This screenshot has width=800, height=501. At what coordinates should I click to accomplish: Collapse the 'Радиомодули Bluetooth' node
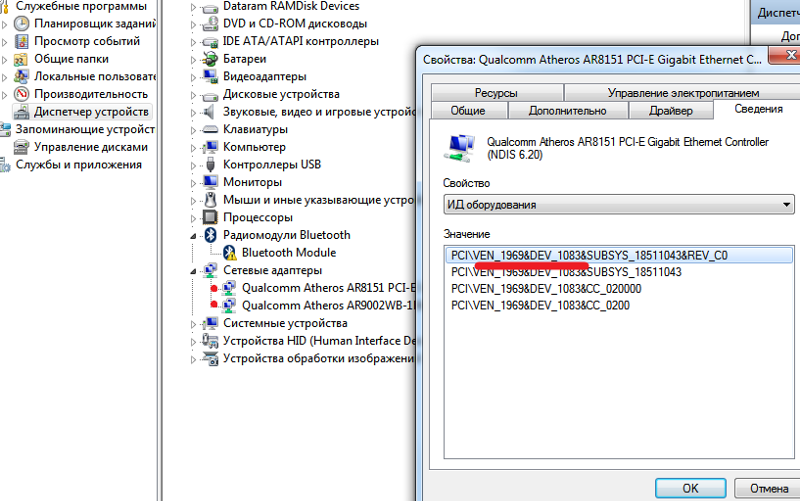[x=193, y=236]
